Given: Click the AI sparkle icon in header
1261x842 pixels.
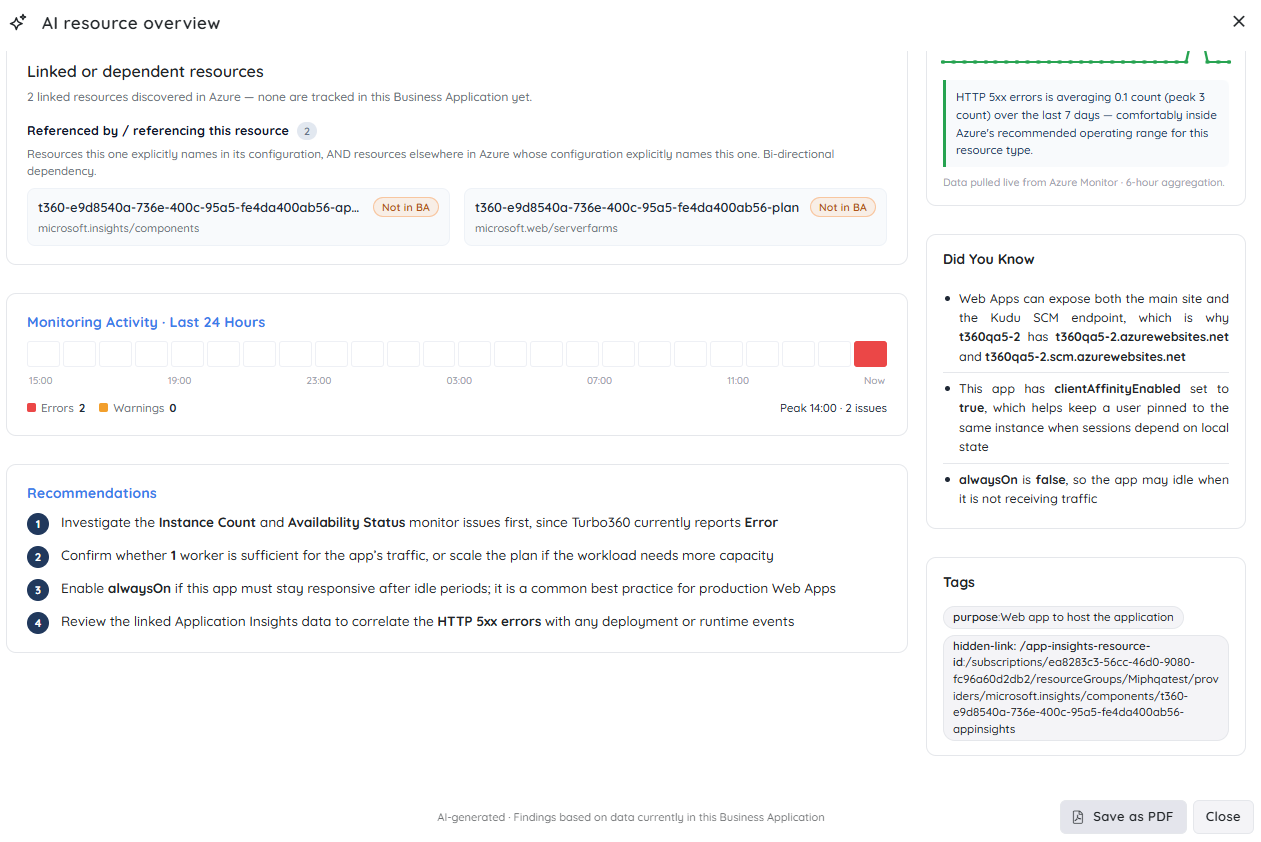Looking at the screenshot, I should pos(18,22).
